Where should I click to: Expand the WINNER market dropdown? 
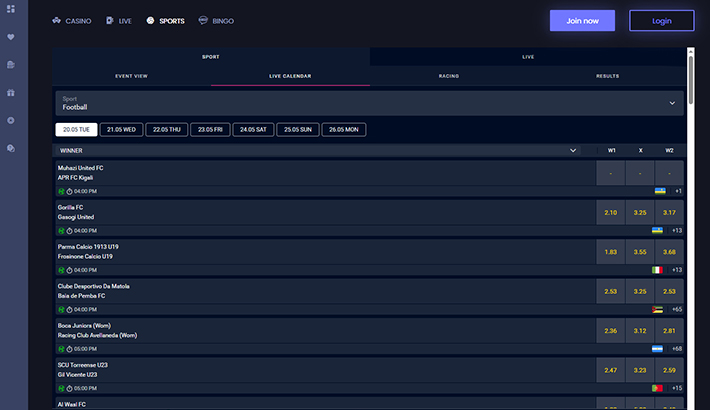318,150
